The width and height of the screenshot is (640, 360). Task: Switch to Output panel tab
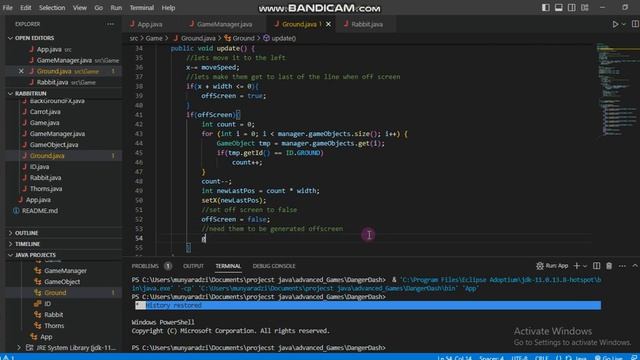click(193, 266)
